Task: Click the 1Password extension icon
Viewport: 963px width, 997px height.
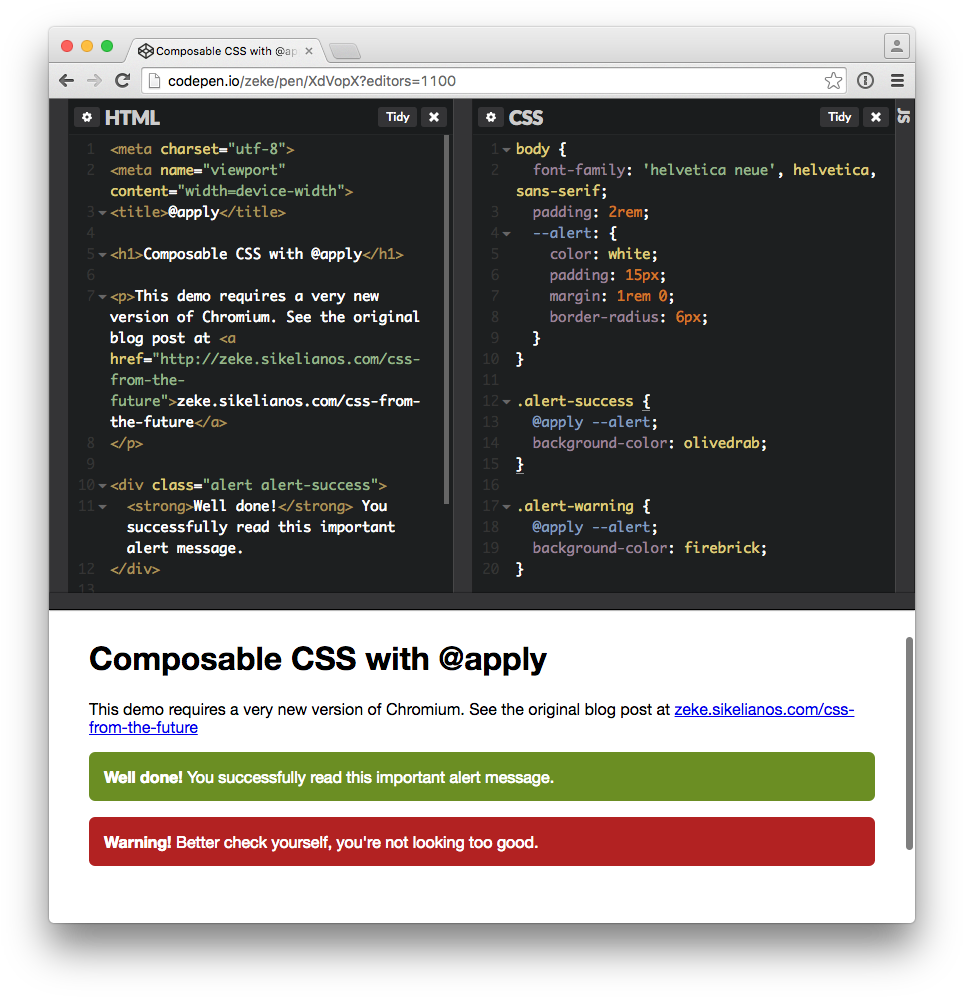Action: pyautogui.click(x=866, y=81)
